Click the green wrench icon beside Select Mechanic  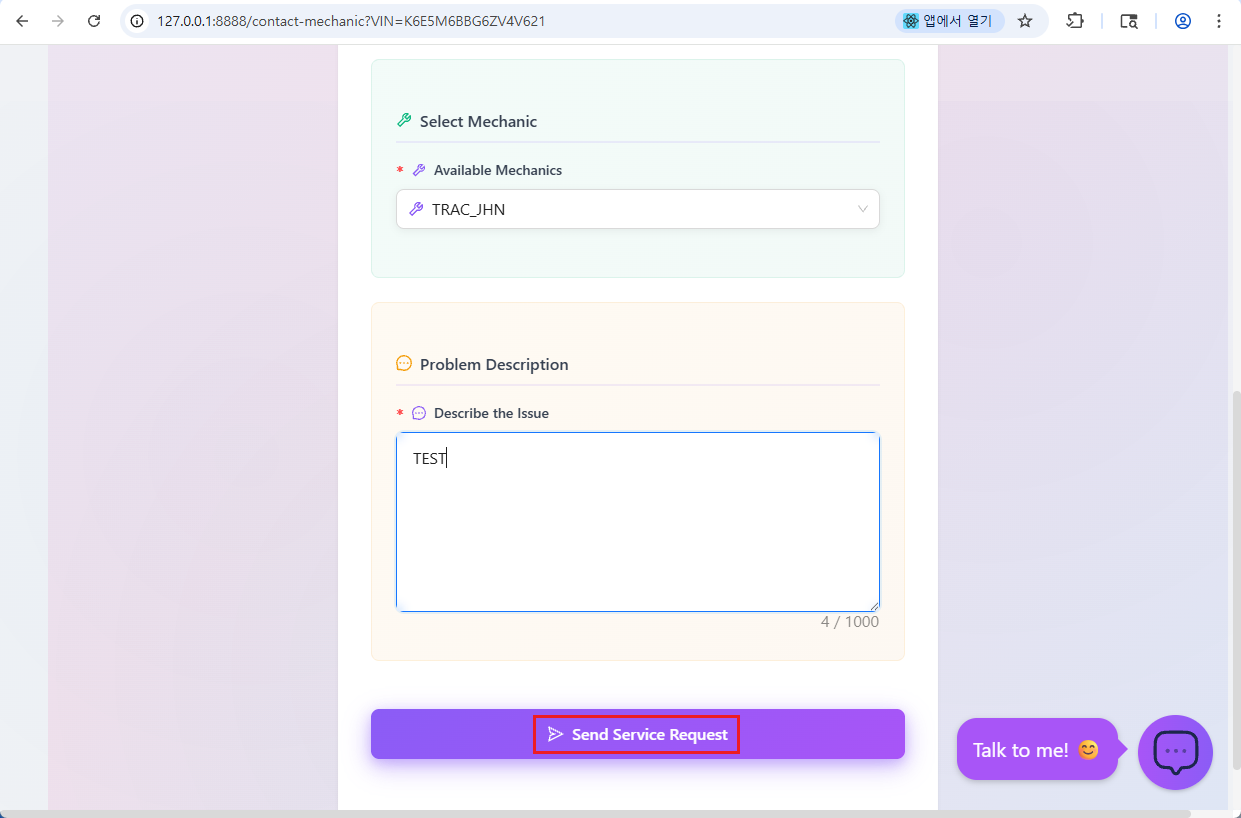pos(404,121)
